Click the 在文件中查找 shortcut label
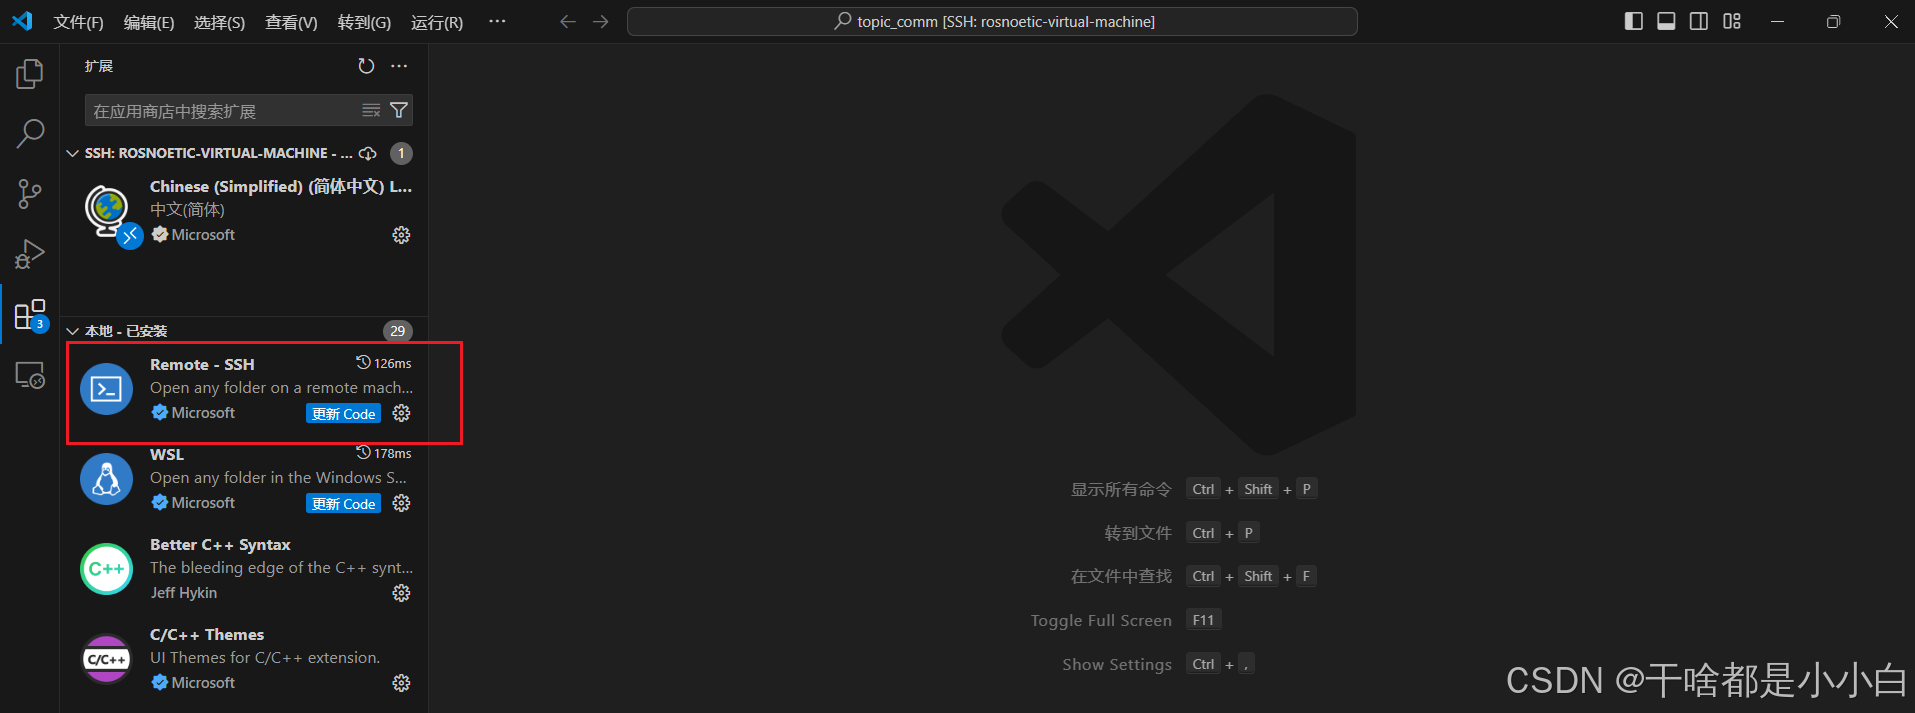Image resolution: width=1915 pixels, height=713 pixels. [1121, 576]
